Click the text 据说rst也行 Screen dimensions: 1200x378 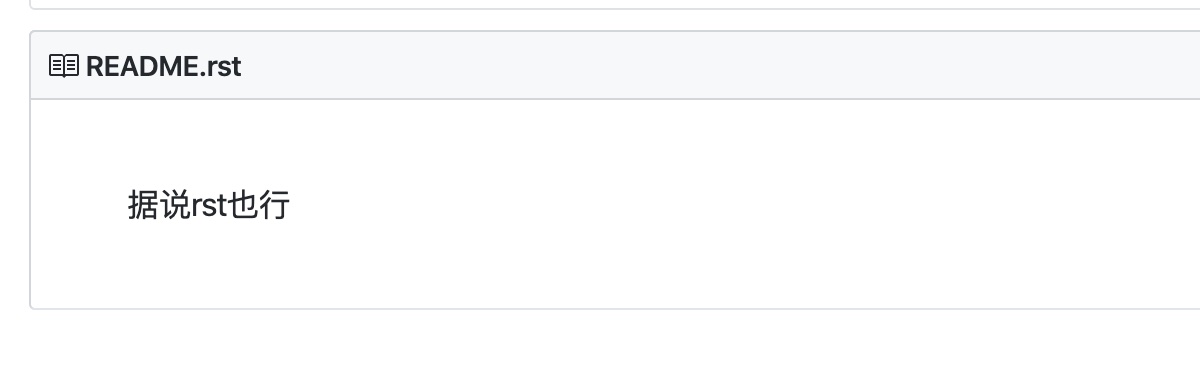coord(209,205)
